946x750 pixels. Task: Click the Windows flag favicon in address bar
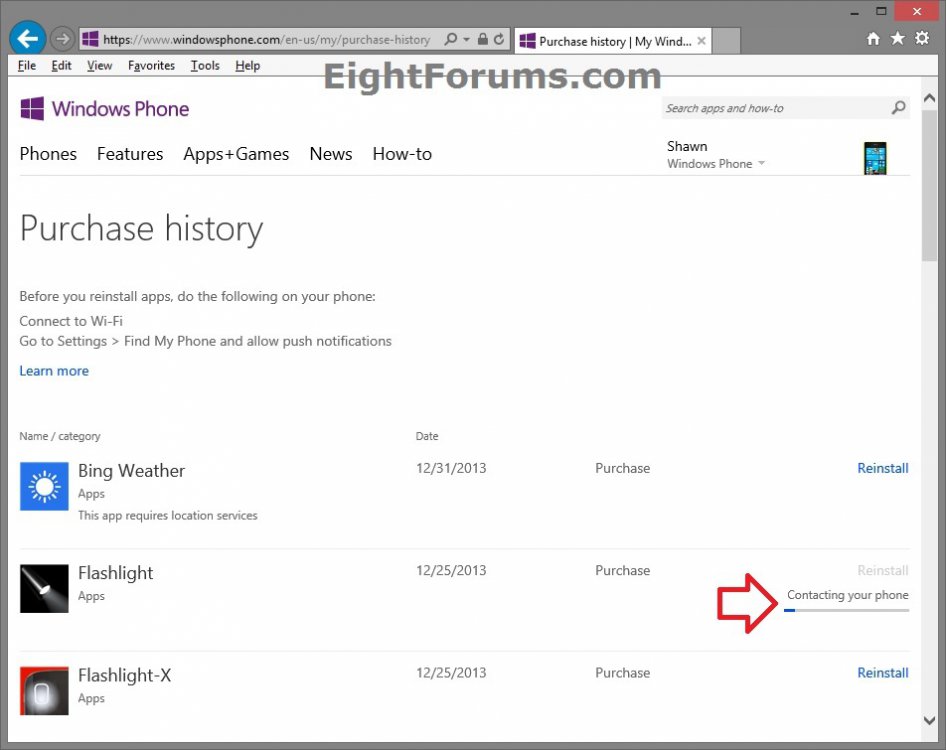point(90,39)
